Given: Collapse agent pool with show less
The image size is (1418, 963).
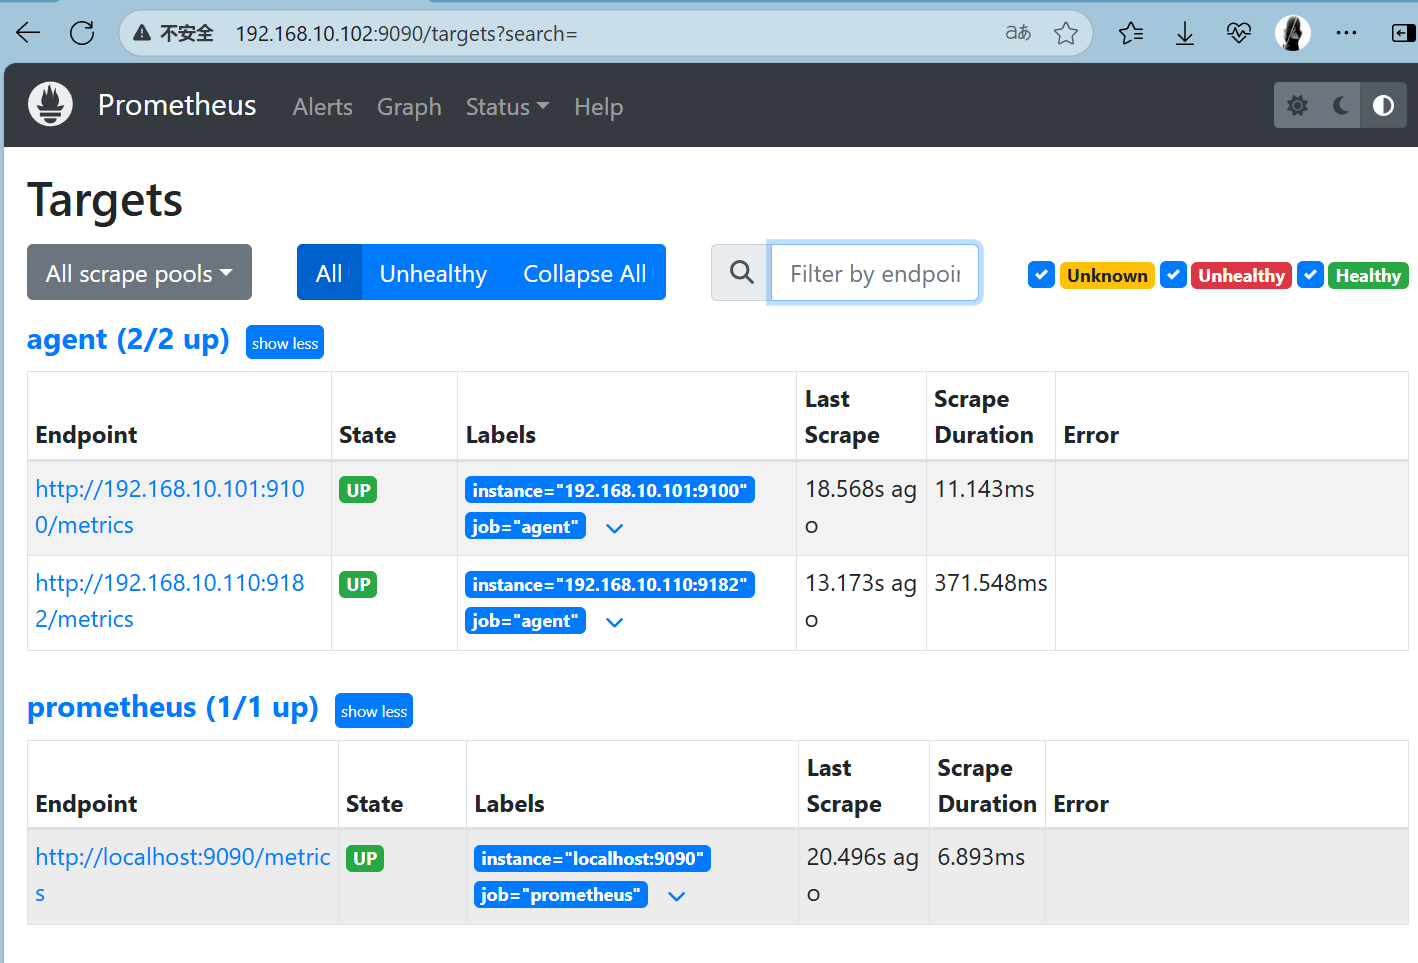Looking at the screenshot, I should (x=285, y=342).
